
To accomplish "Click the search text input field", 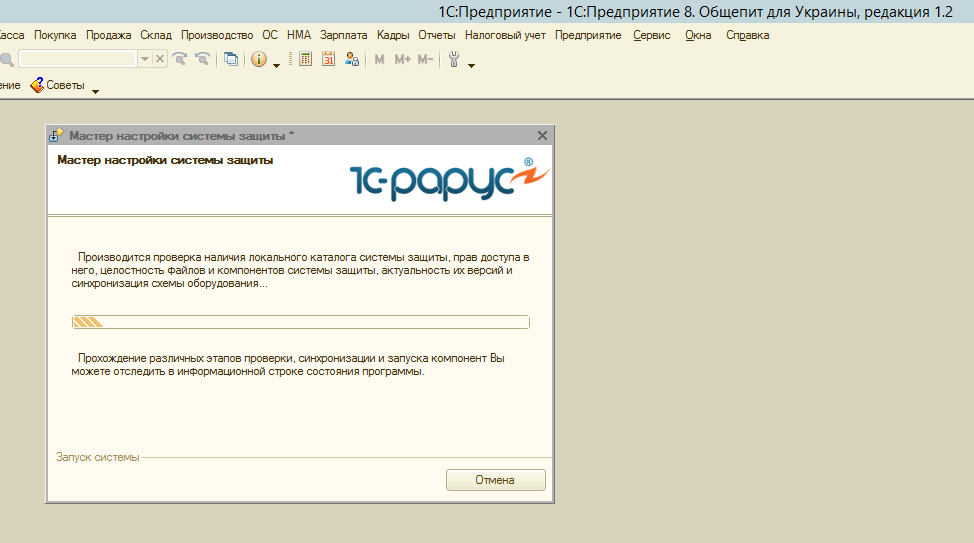I will (78, 59).
